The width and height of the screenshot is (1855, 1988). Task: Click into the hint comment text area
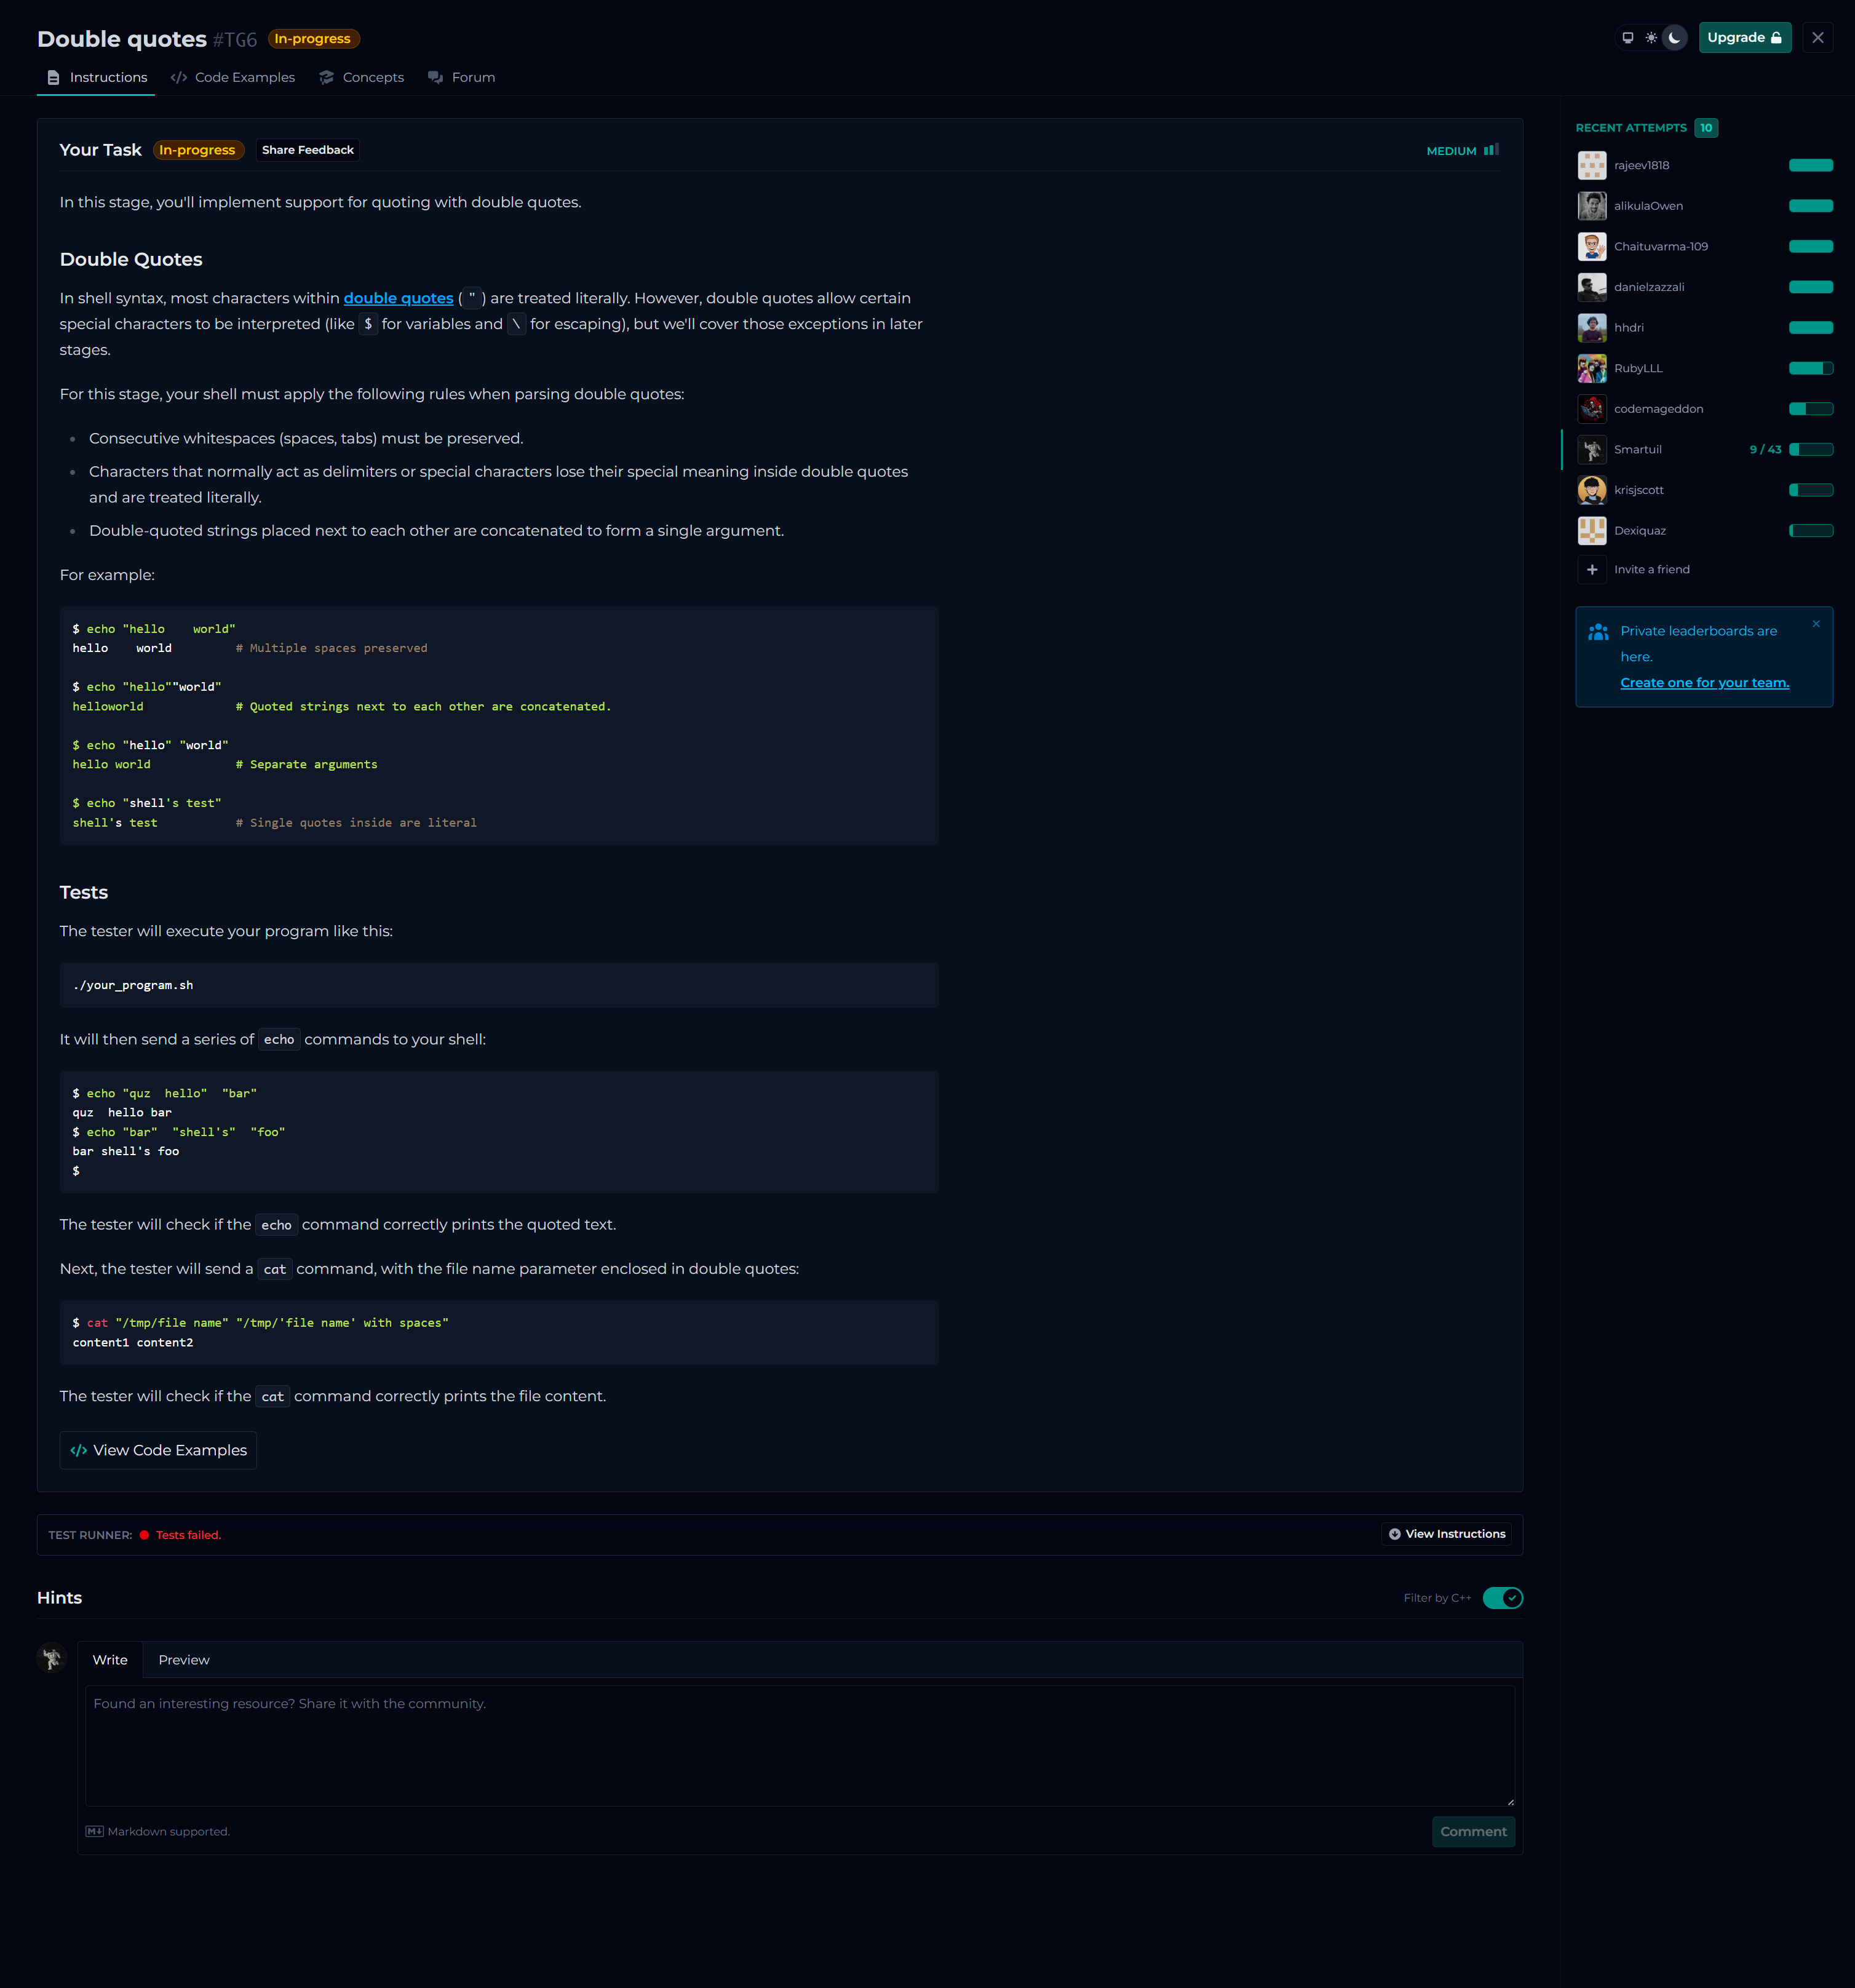[x=800, y=1745]
